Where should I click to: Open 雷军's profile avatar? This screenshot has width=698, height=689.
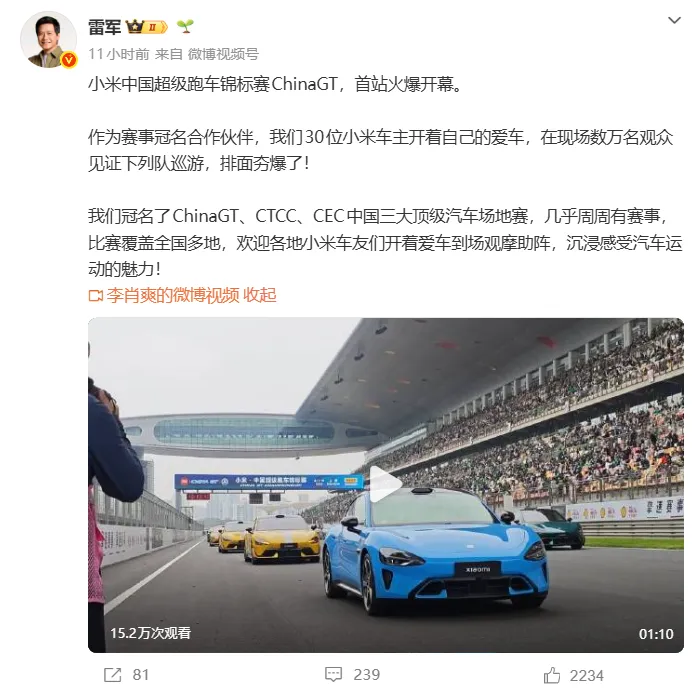[x=48, y=40]
